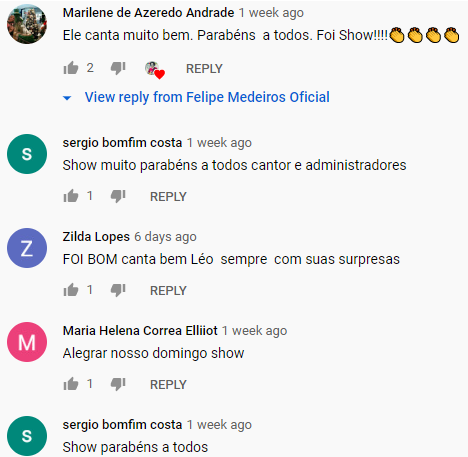Like Maria Helena Correa Elliiot's comment
Viewport: 468px width, 457px height.
[71, 384]
